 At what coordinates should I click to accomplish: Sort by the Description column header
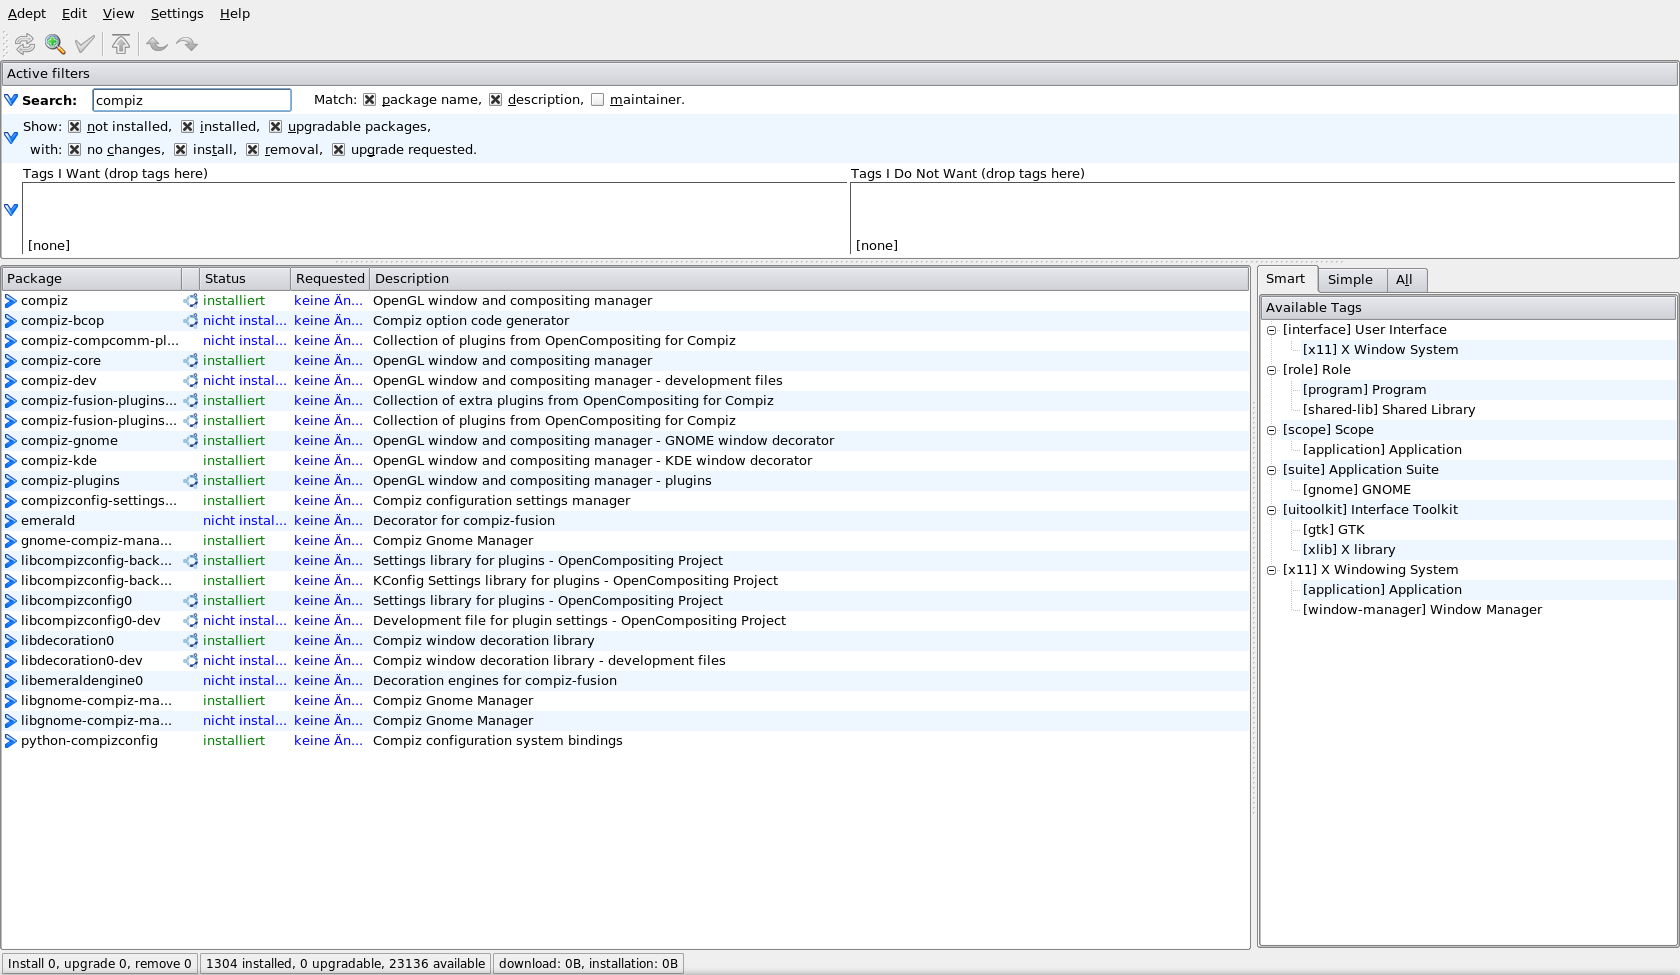pyautogui.click(x=809, y=279)
